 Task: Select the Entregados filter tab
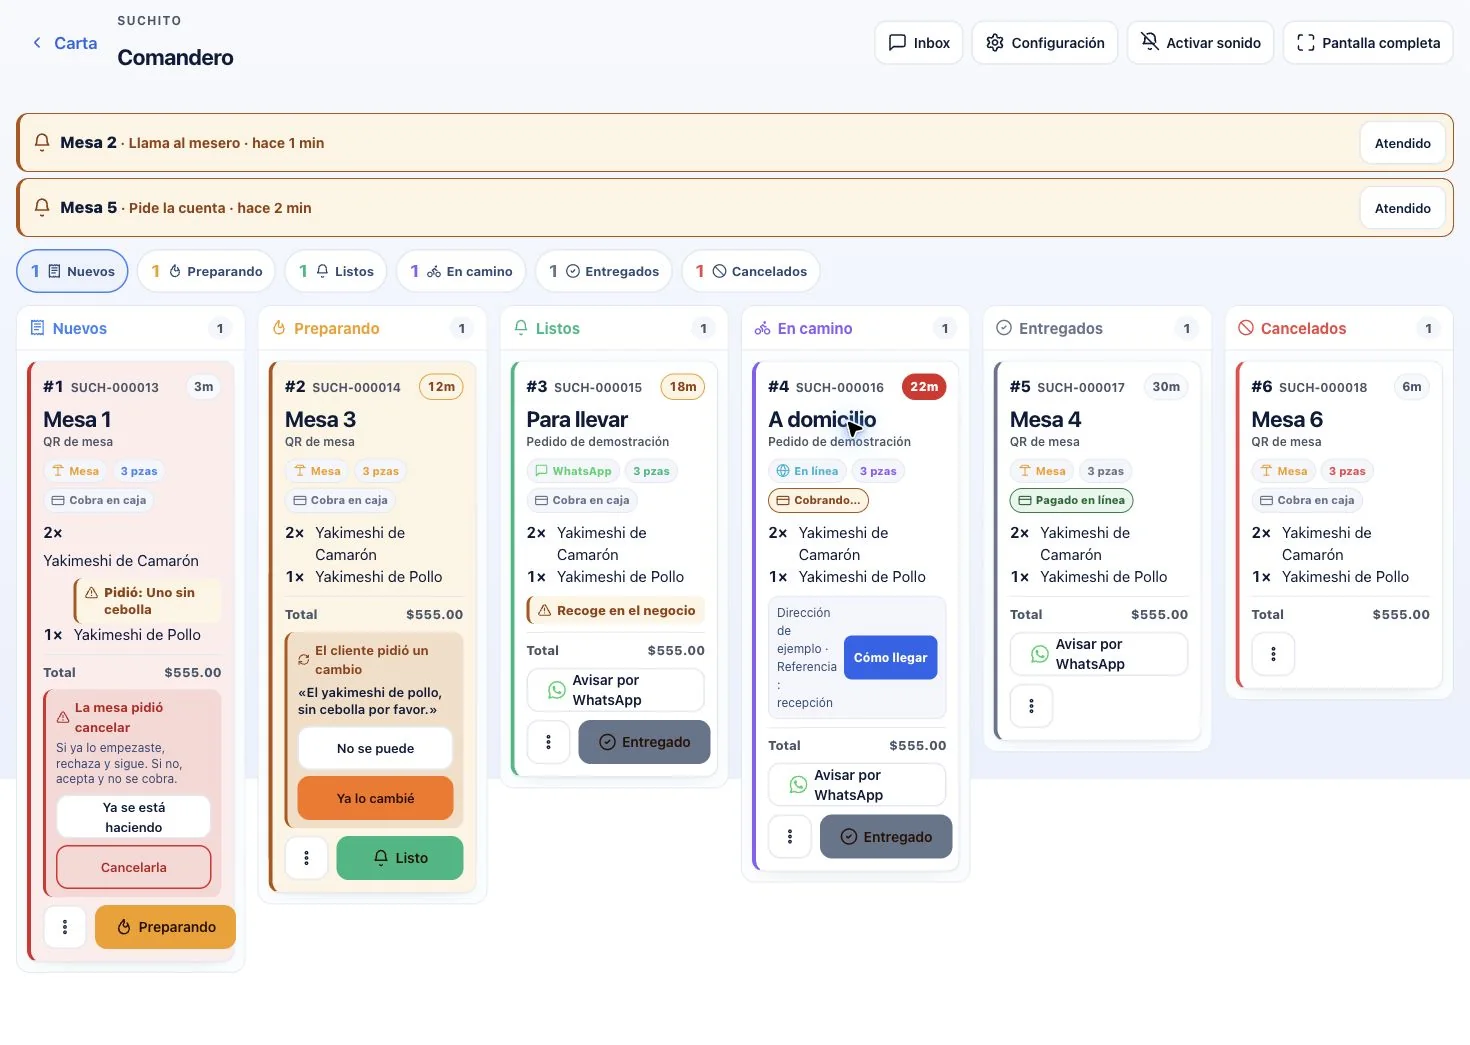604,271
